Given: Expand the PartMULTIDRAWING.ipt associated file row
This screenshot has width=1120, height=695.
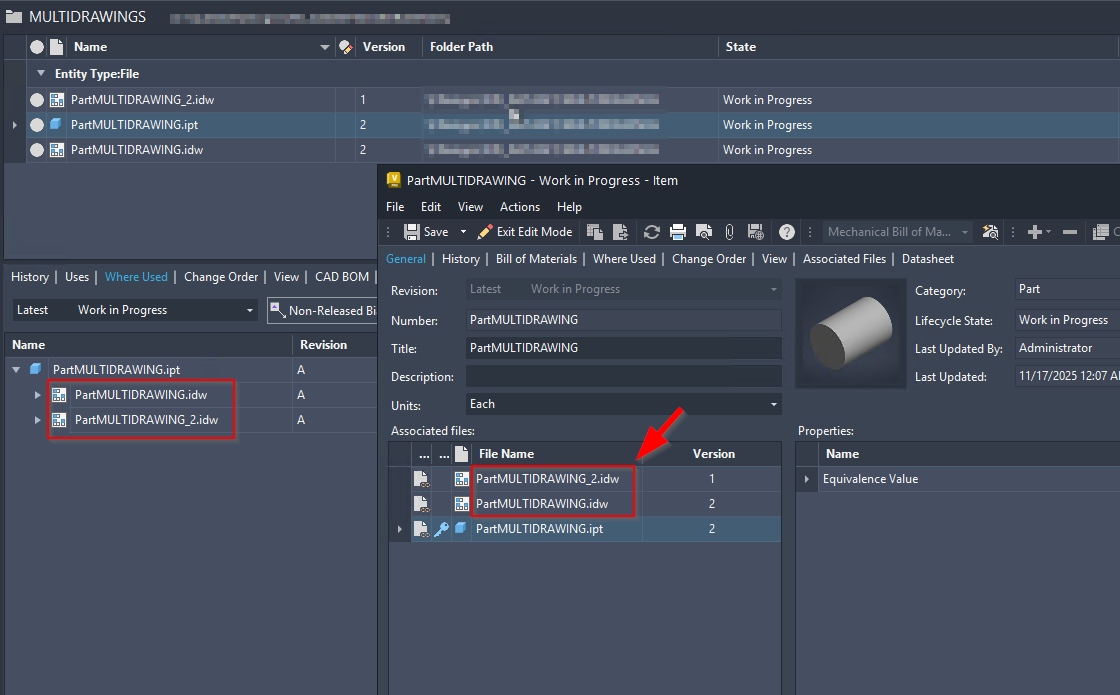Looking at the screenshot, I should pos(399,529).
